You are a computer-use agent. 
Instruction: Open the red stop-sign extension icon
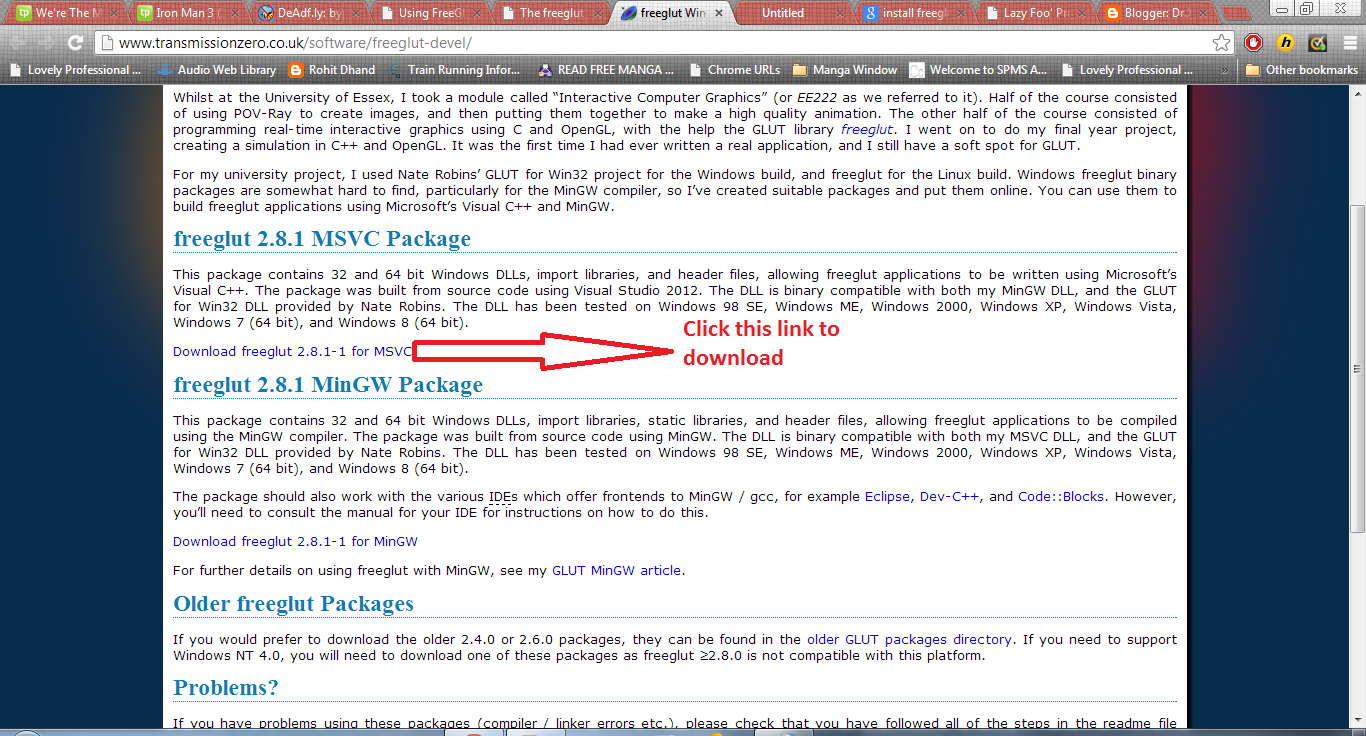tap(1254, 43)
